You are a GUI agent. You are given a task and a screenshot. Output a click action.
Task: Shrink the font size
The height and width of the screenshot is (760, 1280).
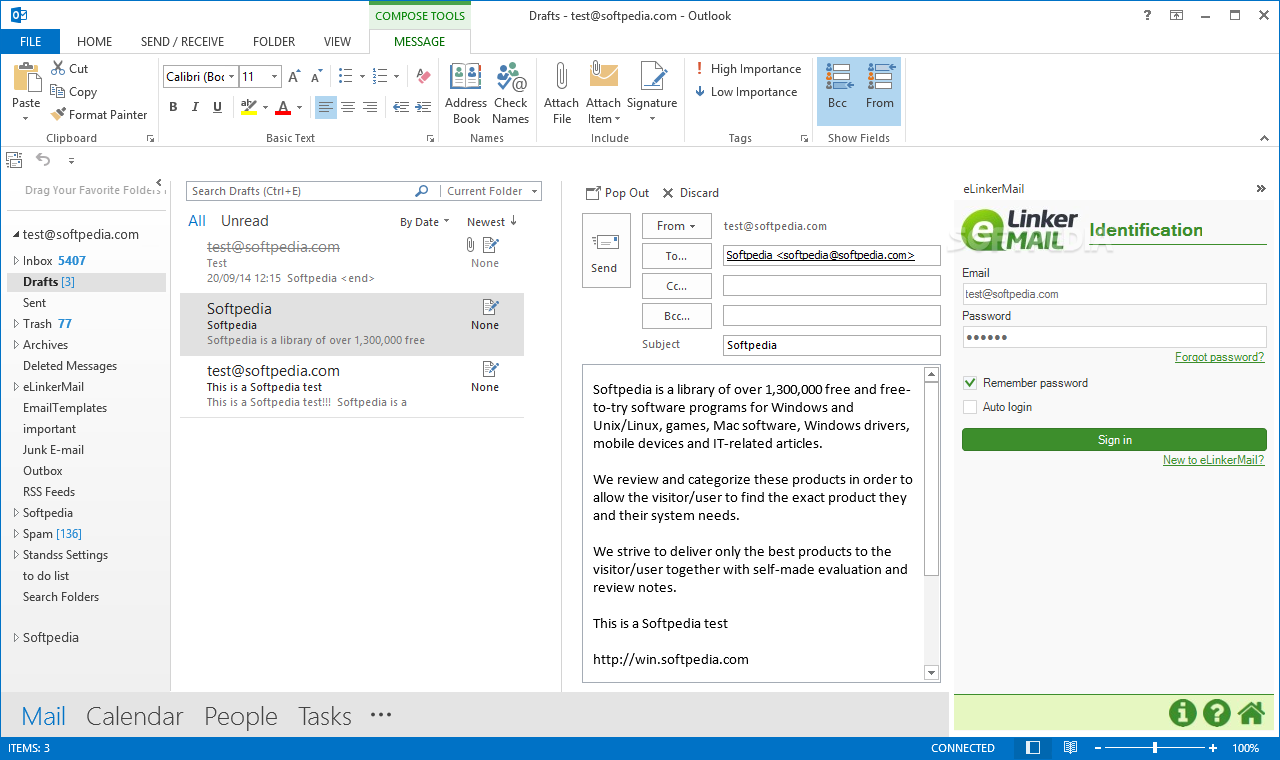point(316,76)
